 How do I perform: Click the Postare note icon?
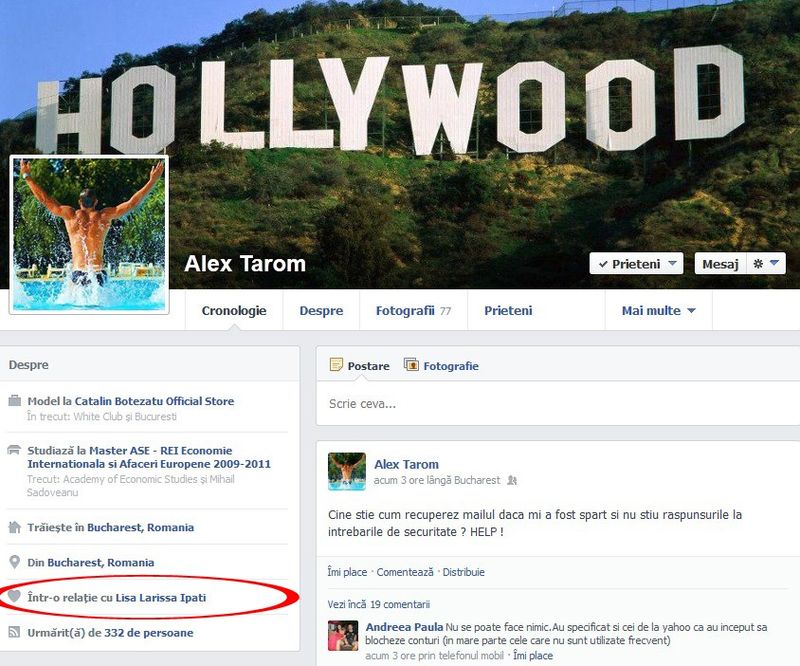(x=336, y=364)
